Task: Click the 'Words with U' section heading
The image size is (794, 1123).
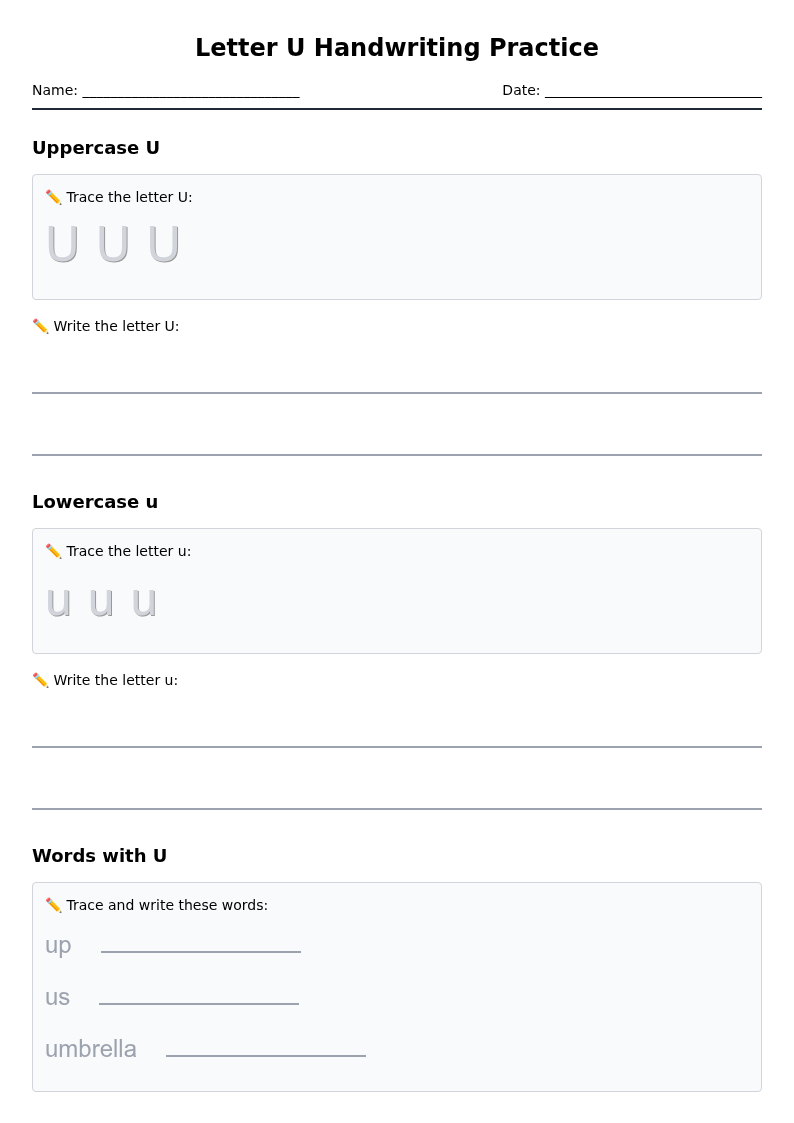Action: coord(100,855)
